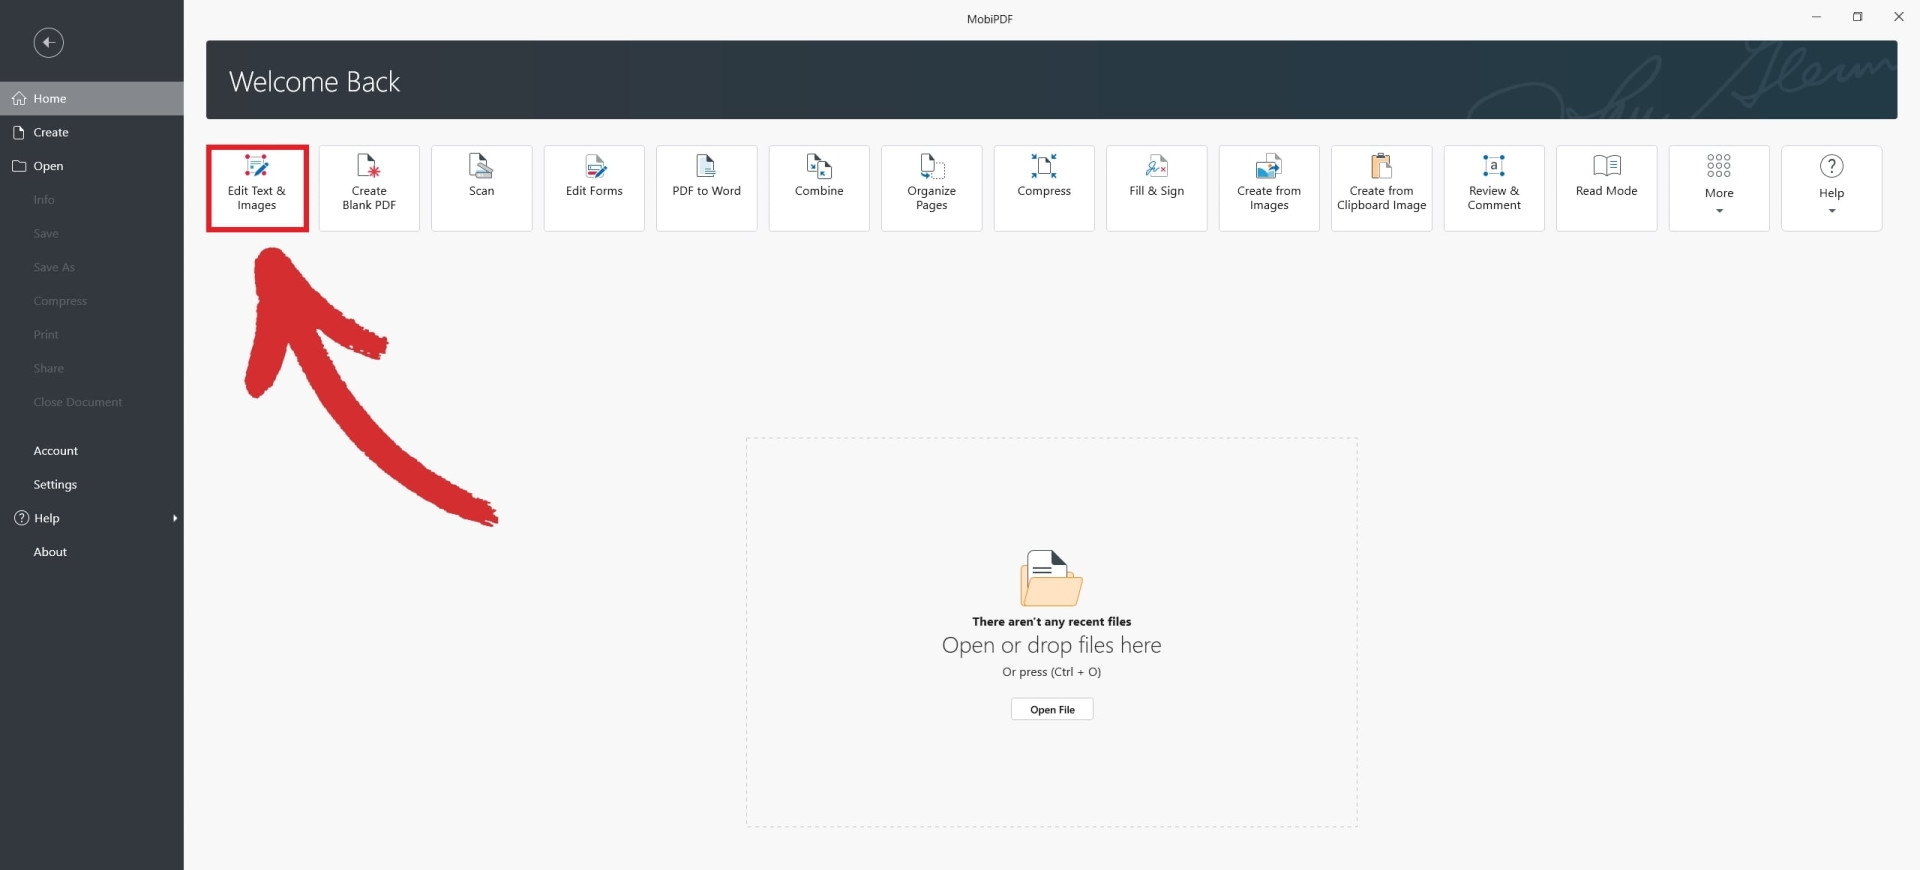Open the Fill & Sign tool

pyautogui.click(x=1156, y=187)
